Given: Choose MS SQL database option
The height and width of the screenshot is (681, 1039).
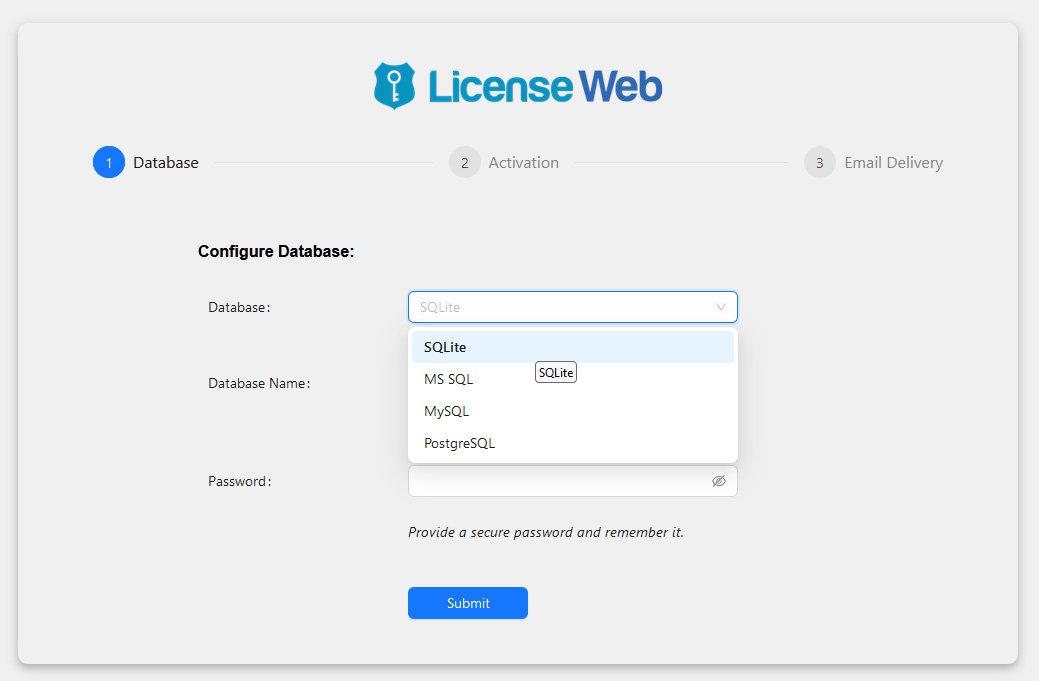Looking at the screenshot, I should coord(573,379).
